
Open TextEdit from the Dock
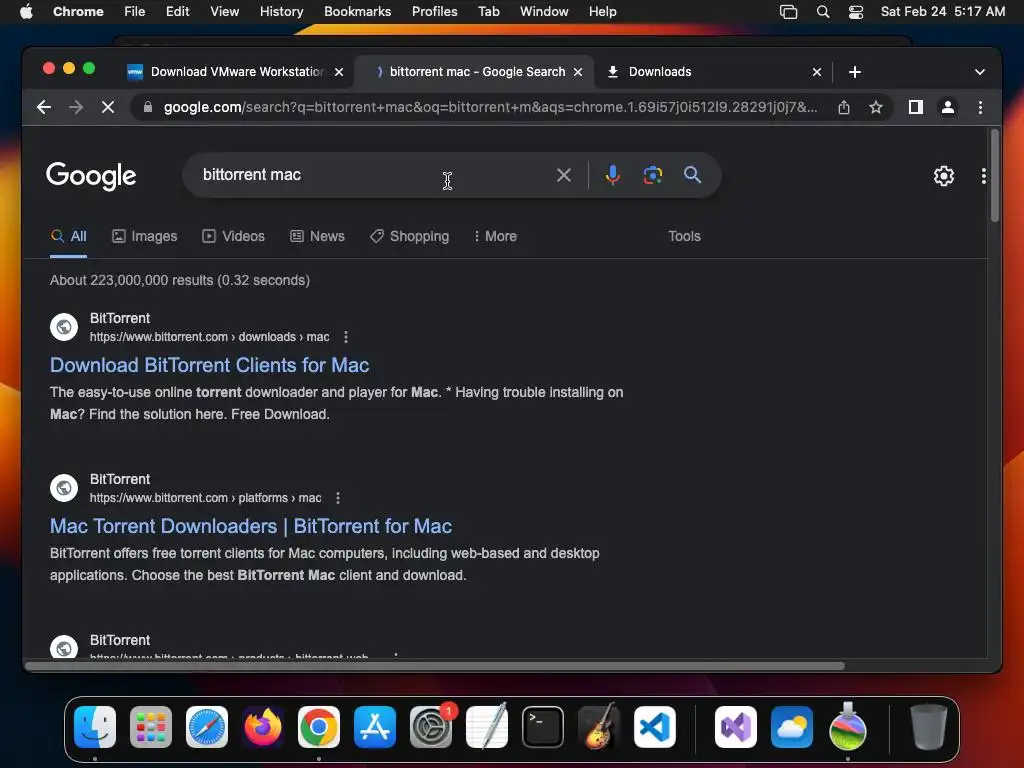point(487,727)
